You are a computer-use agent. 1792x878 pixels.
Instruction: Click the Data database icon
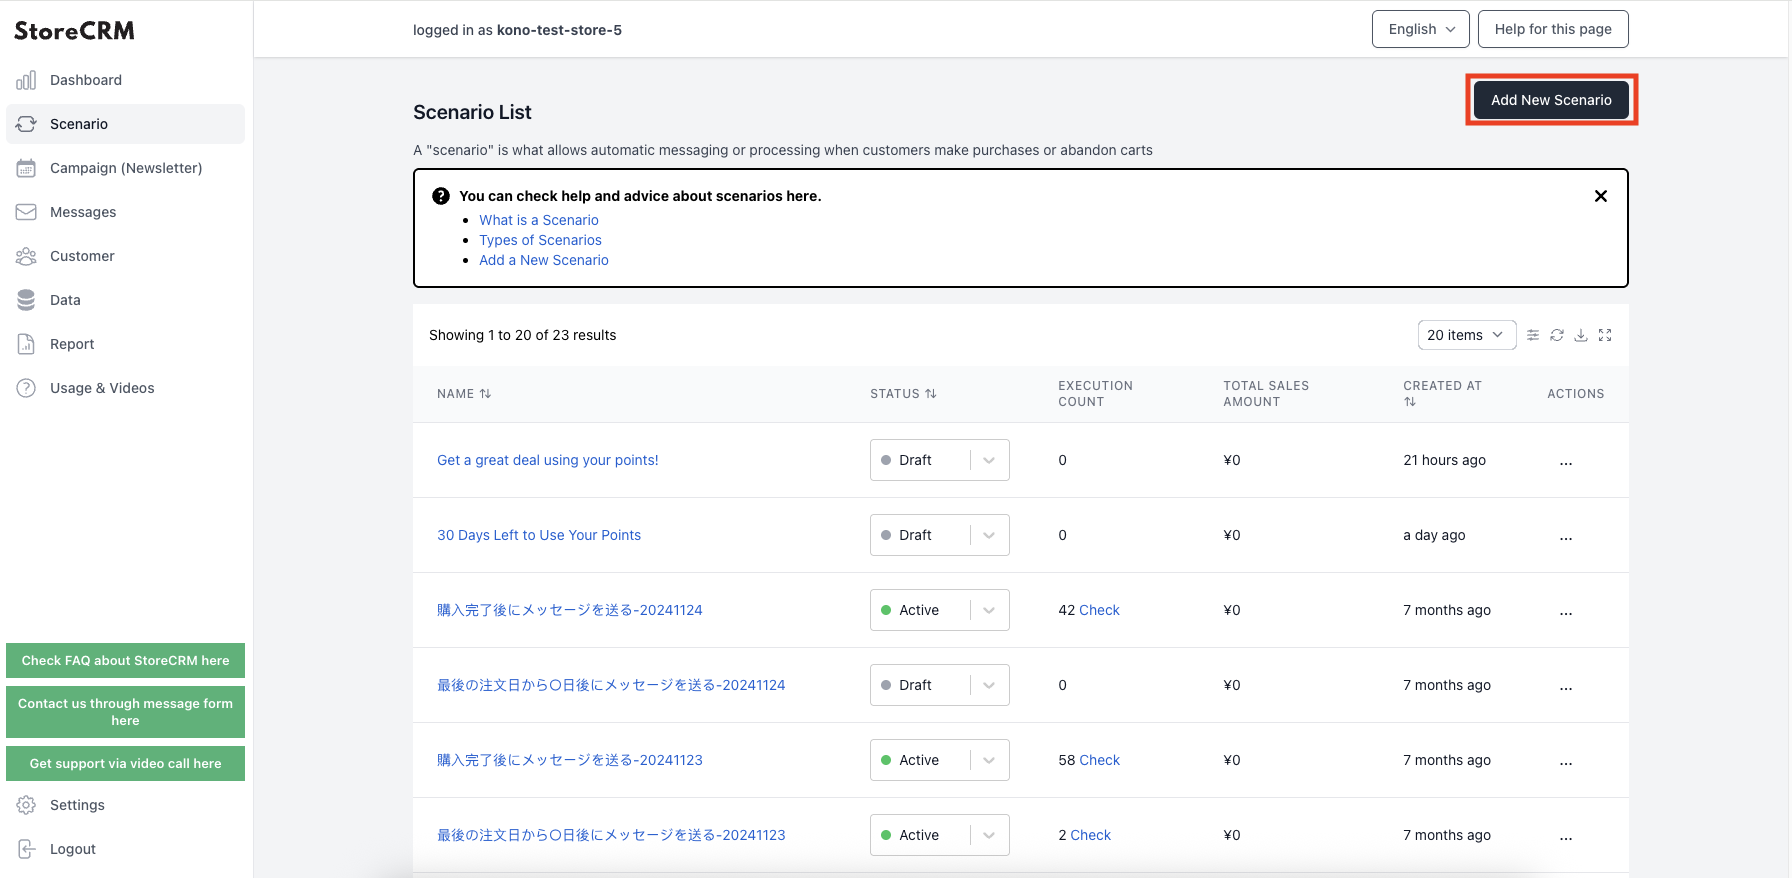click(26, 300)
